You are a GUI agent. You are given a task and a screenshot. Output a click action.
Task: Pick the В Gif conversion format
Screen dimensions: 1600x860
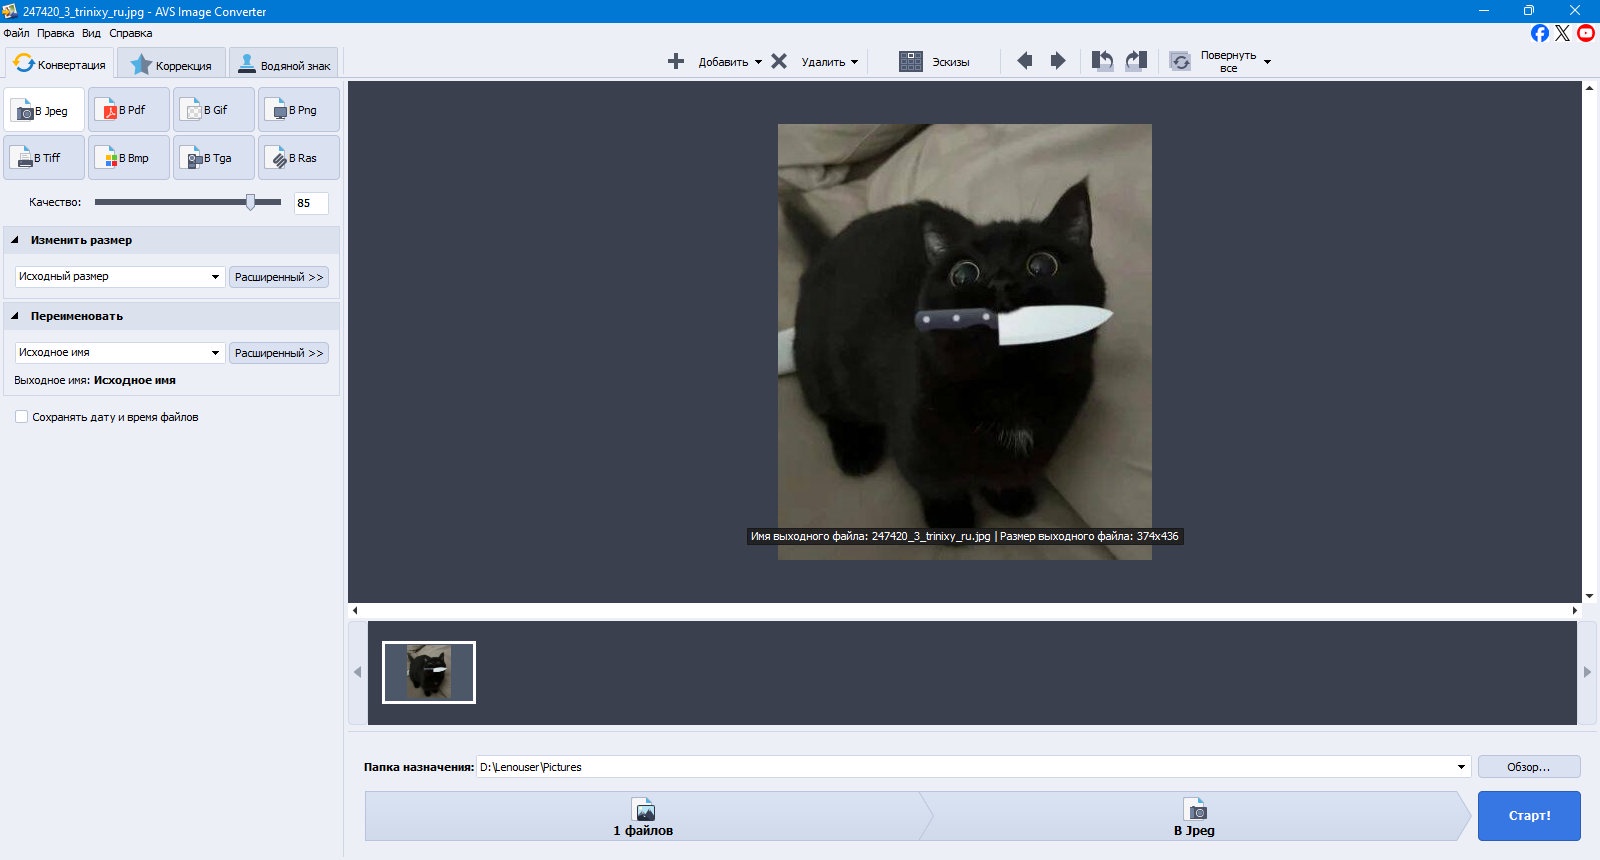(x=214, y=110)
